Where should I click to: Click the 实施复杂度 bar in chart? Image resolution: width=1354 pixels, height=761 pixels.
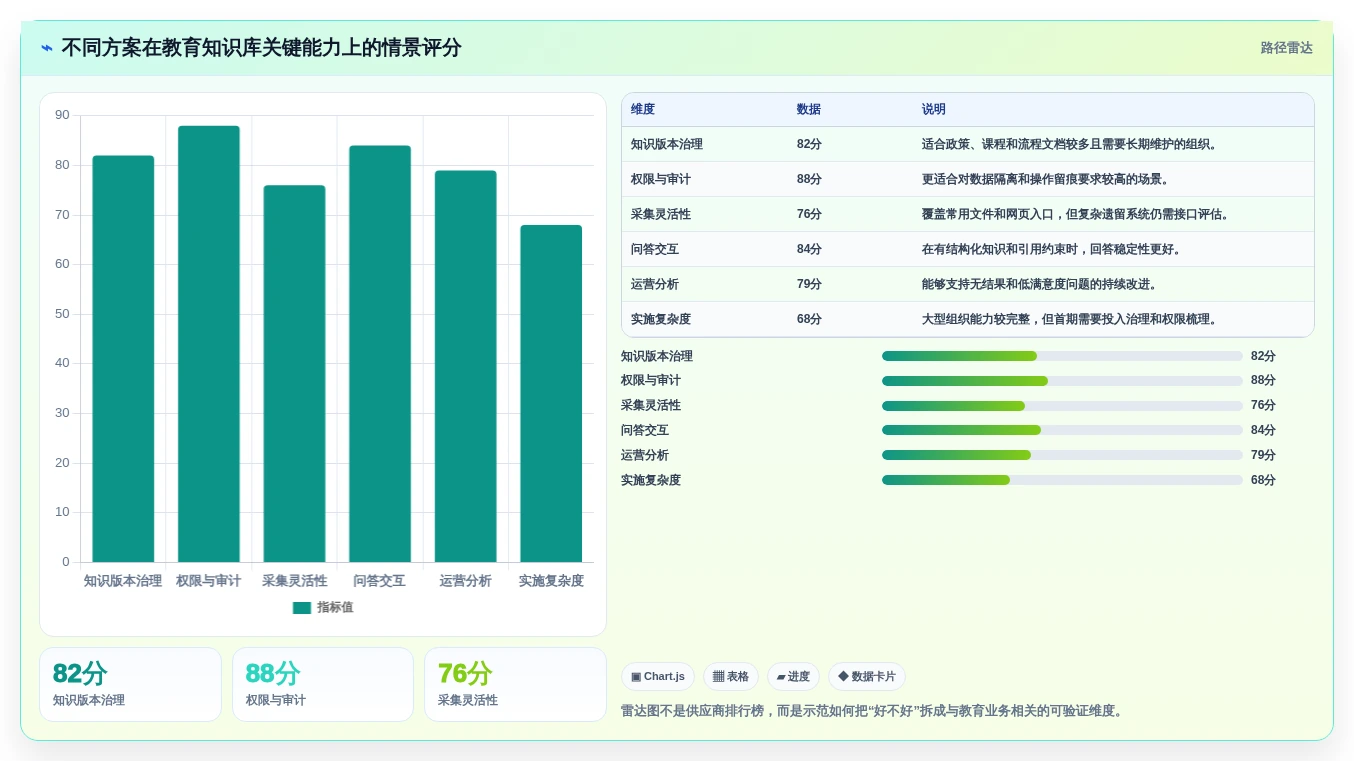click(x=551, y=394)
